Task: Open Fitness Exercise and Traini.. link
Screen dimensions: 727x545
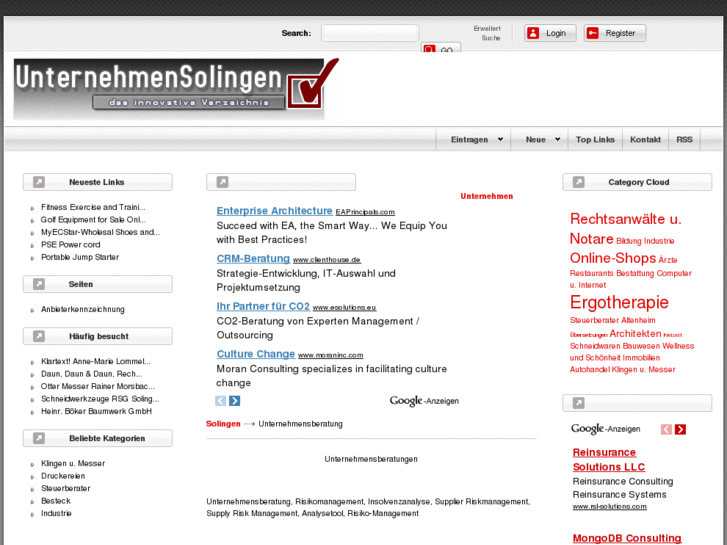Action: point(93,207)
